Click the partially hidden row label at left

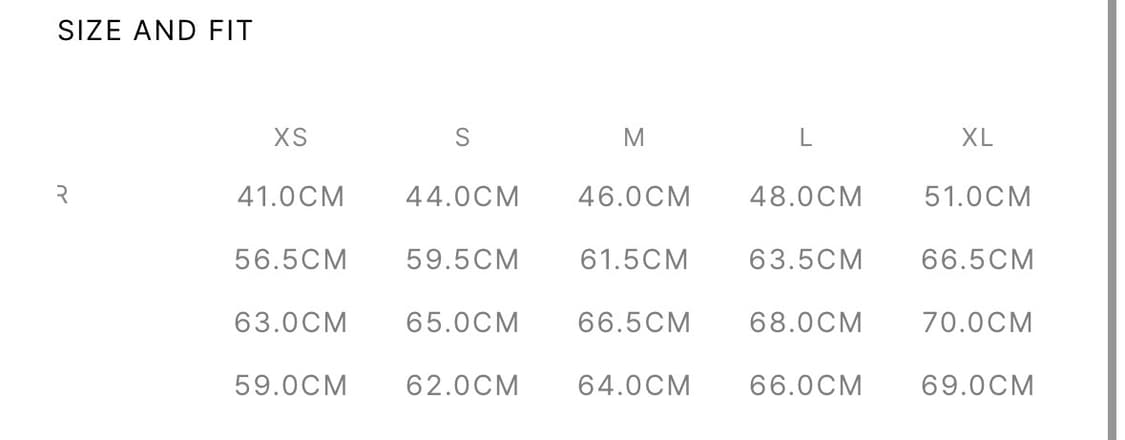pos(61,196)
